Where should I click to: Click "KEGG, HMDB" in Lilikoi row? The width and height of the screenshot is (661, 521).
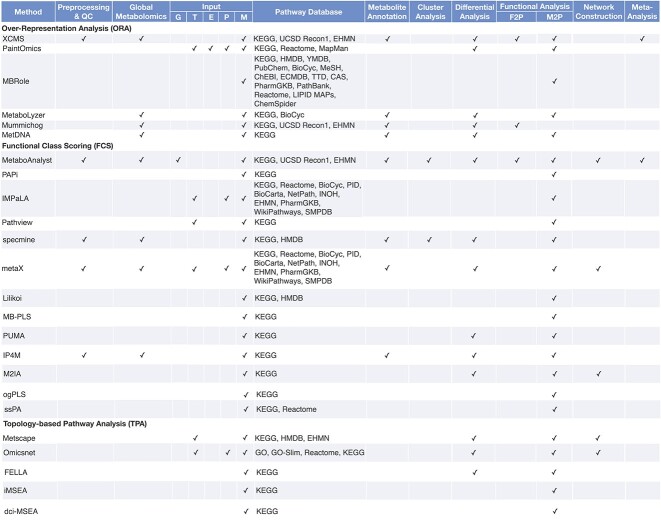[x=279, y=298]
